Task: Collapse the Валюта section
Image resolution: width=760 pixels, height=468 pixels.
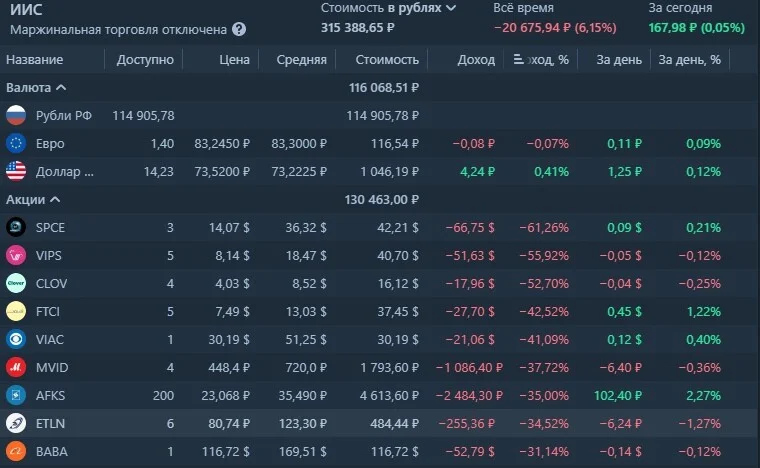Action: pyautogui.click(x=36, y=88)
